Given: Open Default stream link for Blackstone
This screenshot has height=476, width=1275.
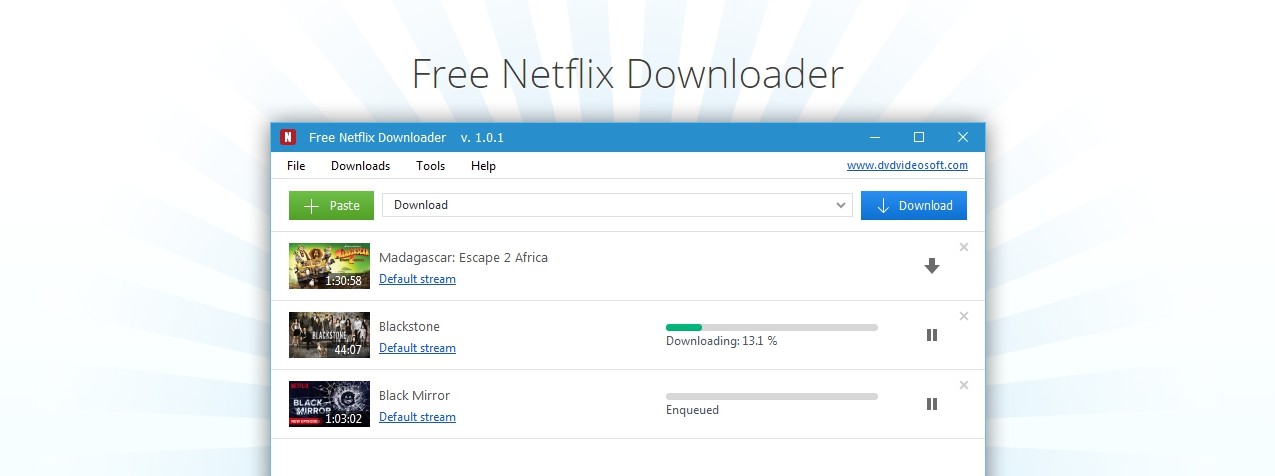Looking at the screenshot, I should tap(417, 348).
